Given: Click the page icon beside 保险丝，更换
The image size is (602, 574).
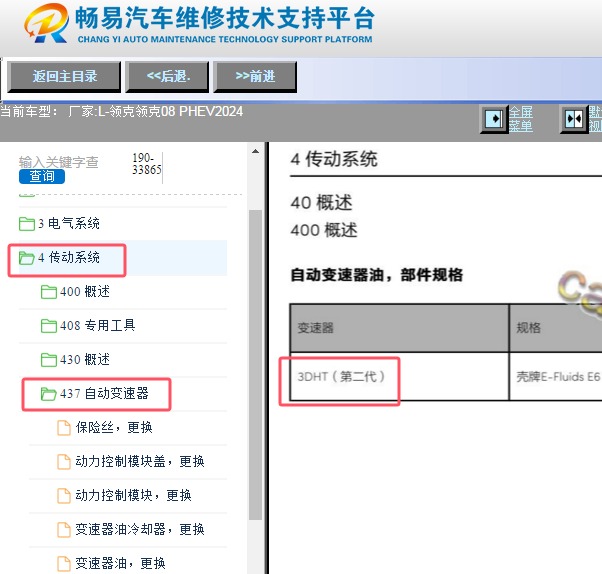Looking at the screenshot, I should [x=64, y=428].
